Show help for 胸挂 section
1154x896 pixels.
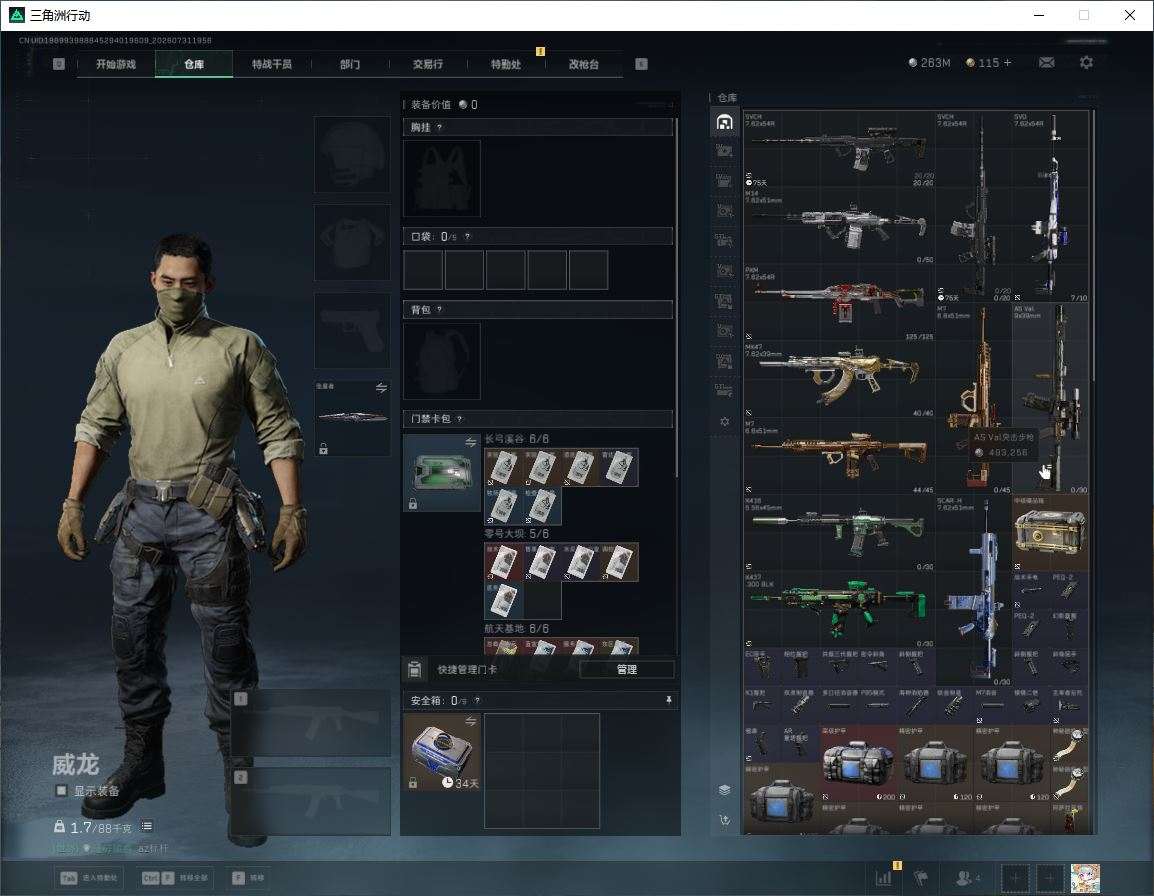(439, 127)
